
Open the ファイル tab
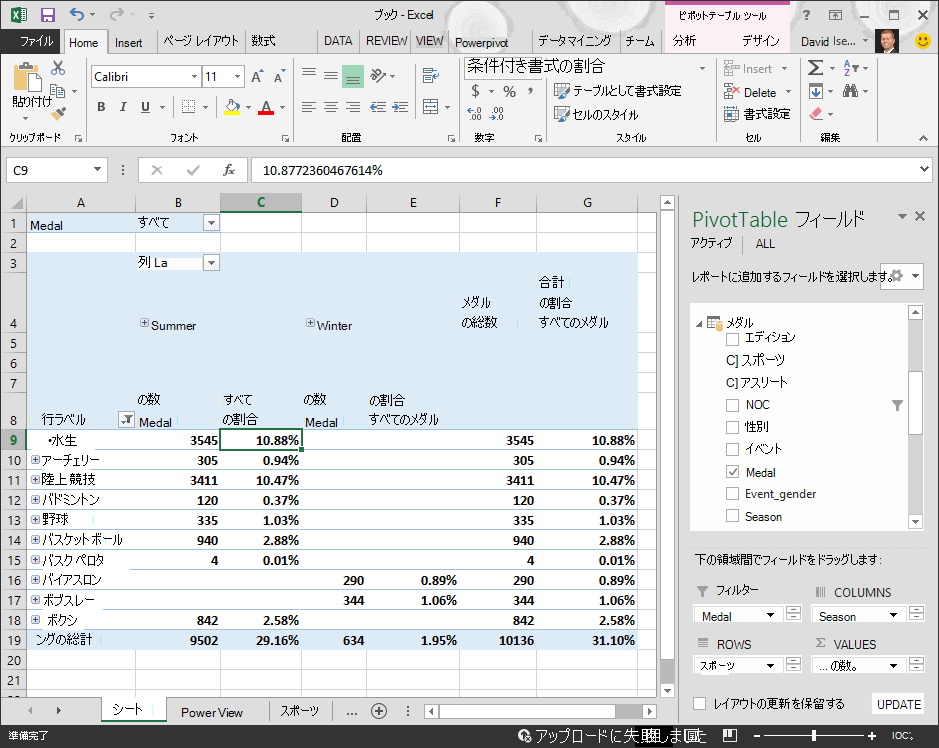click(36, 41)
